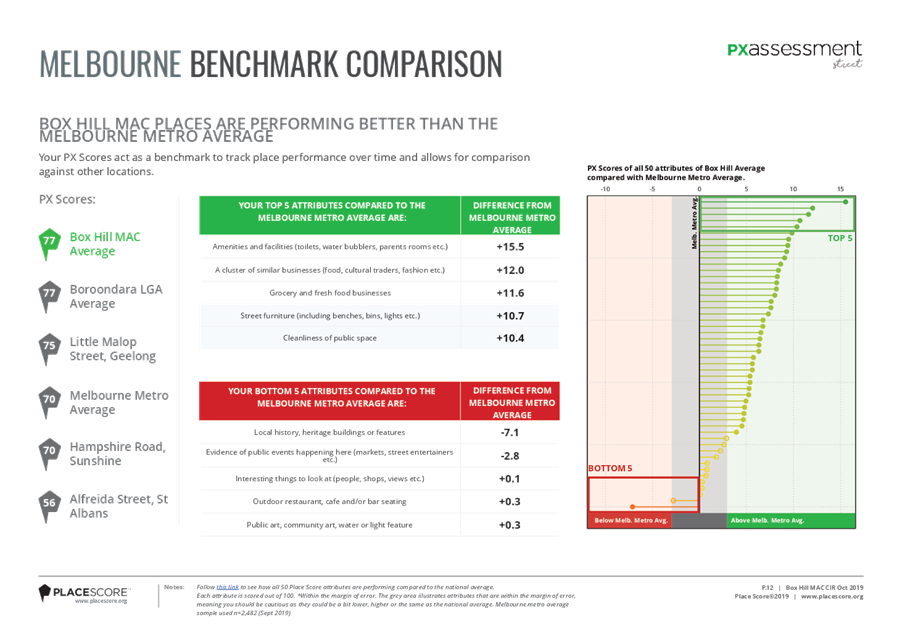Click the vertical 'Melb. Metro Avg.' chart label
Viewport: 902px width, 638px height.
pyautogui.click(x=694, y=223)
